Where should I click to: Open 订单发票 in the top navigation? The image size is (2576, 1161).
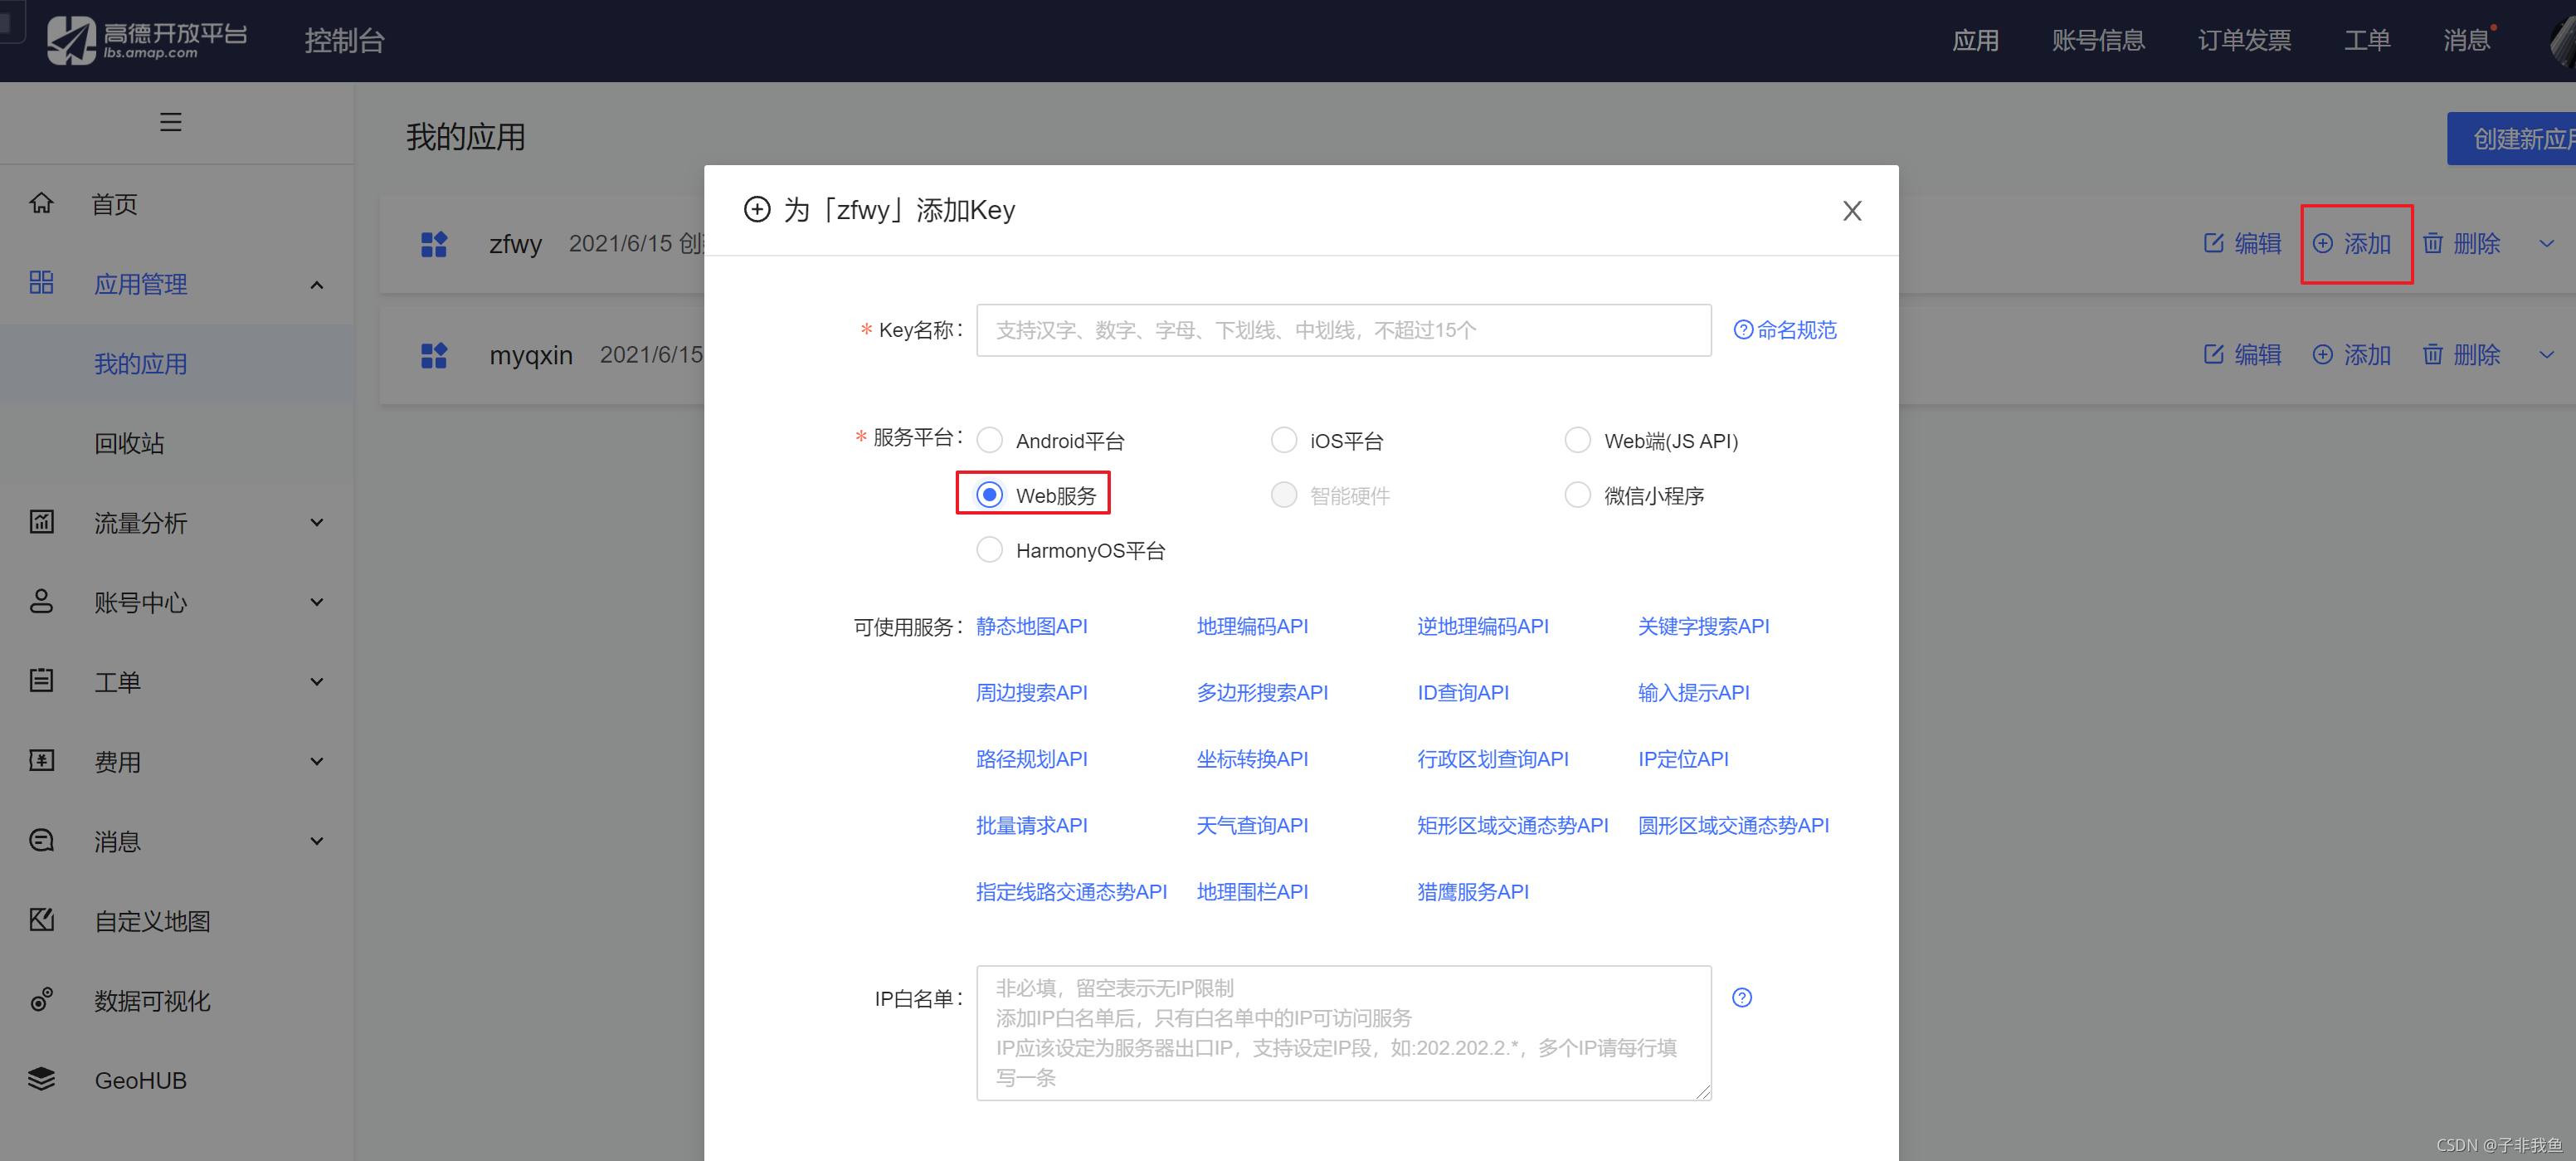click(x=2244, y=40)
